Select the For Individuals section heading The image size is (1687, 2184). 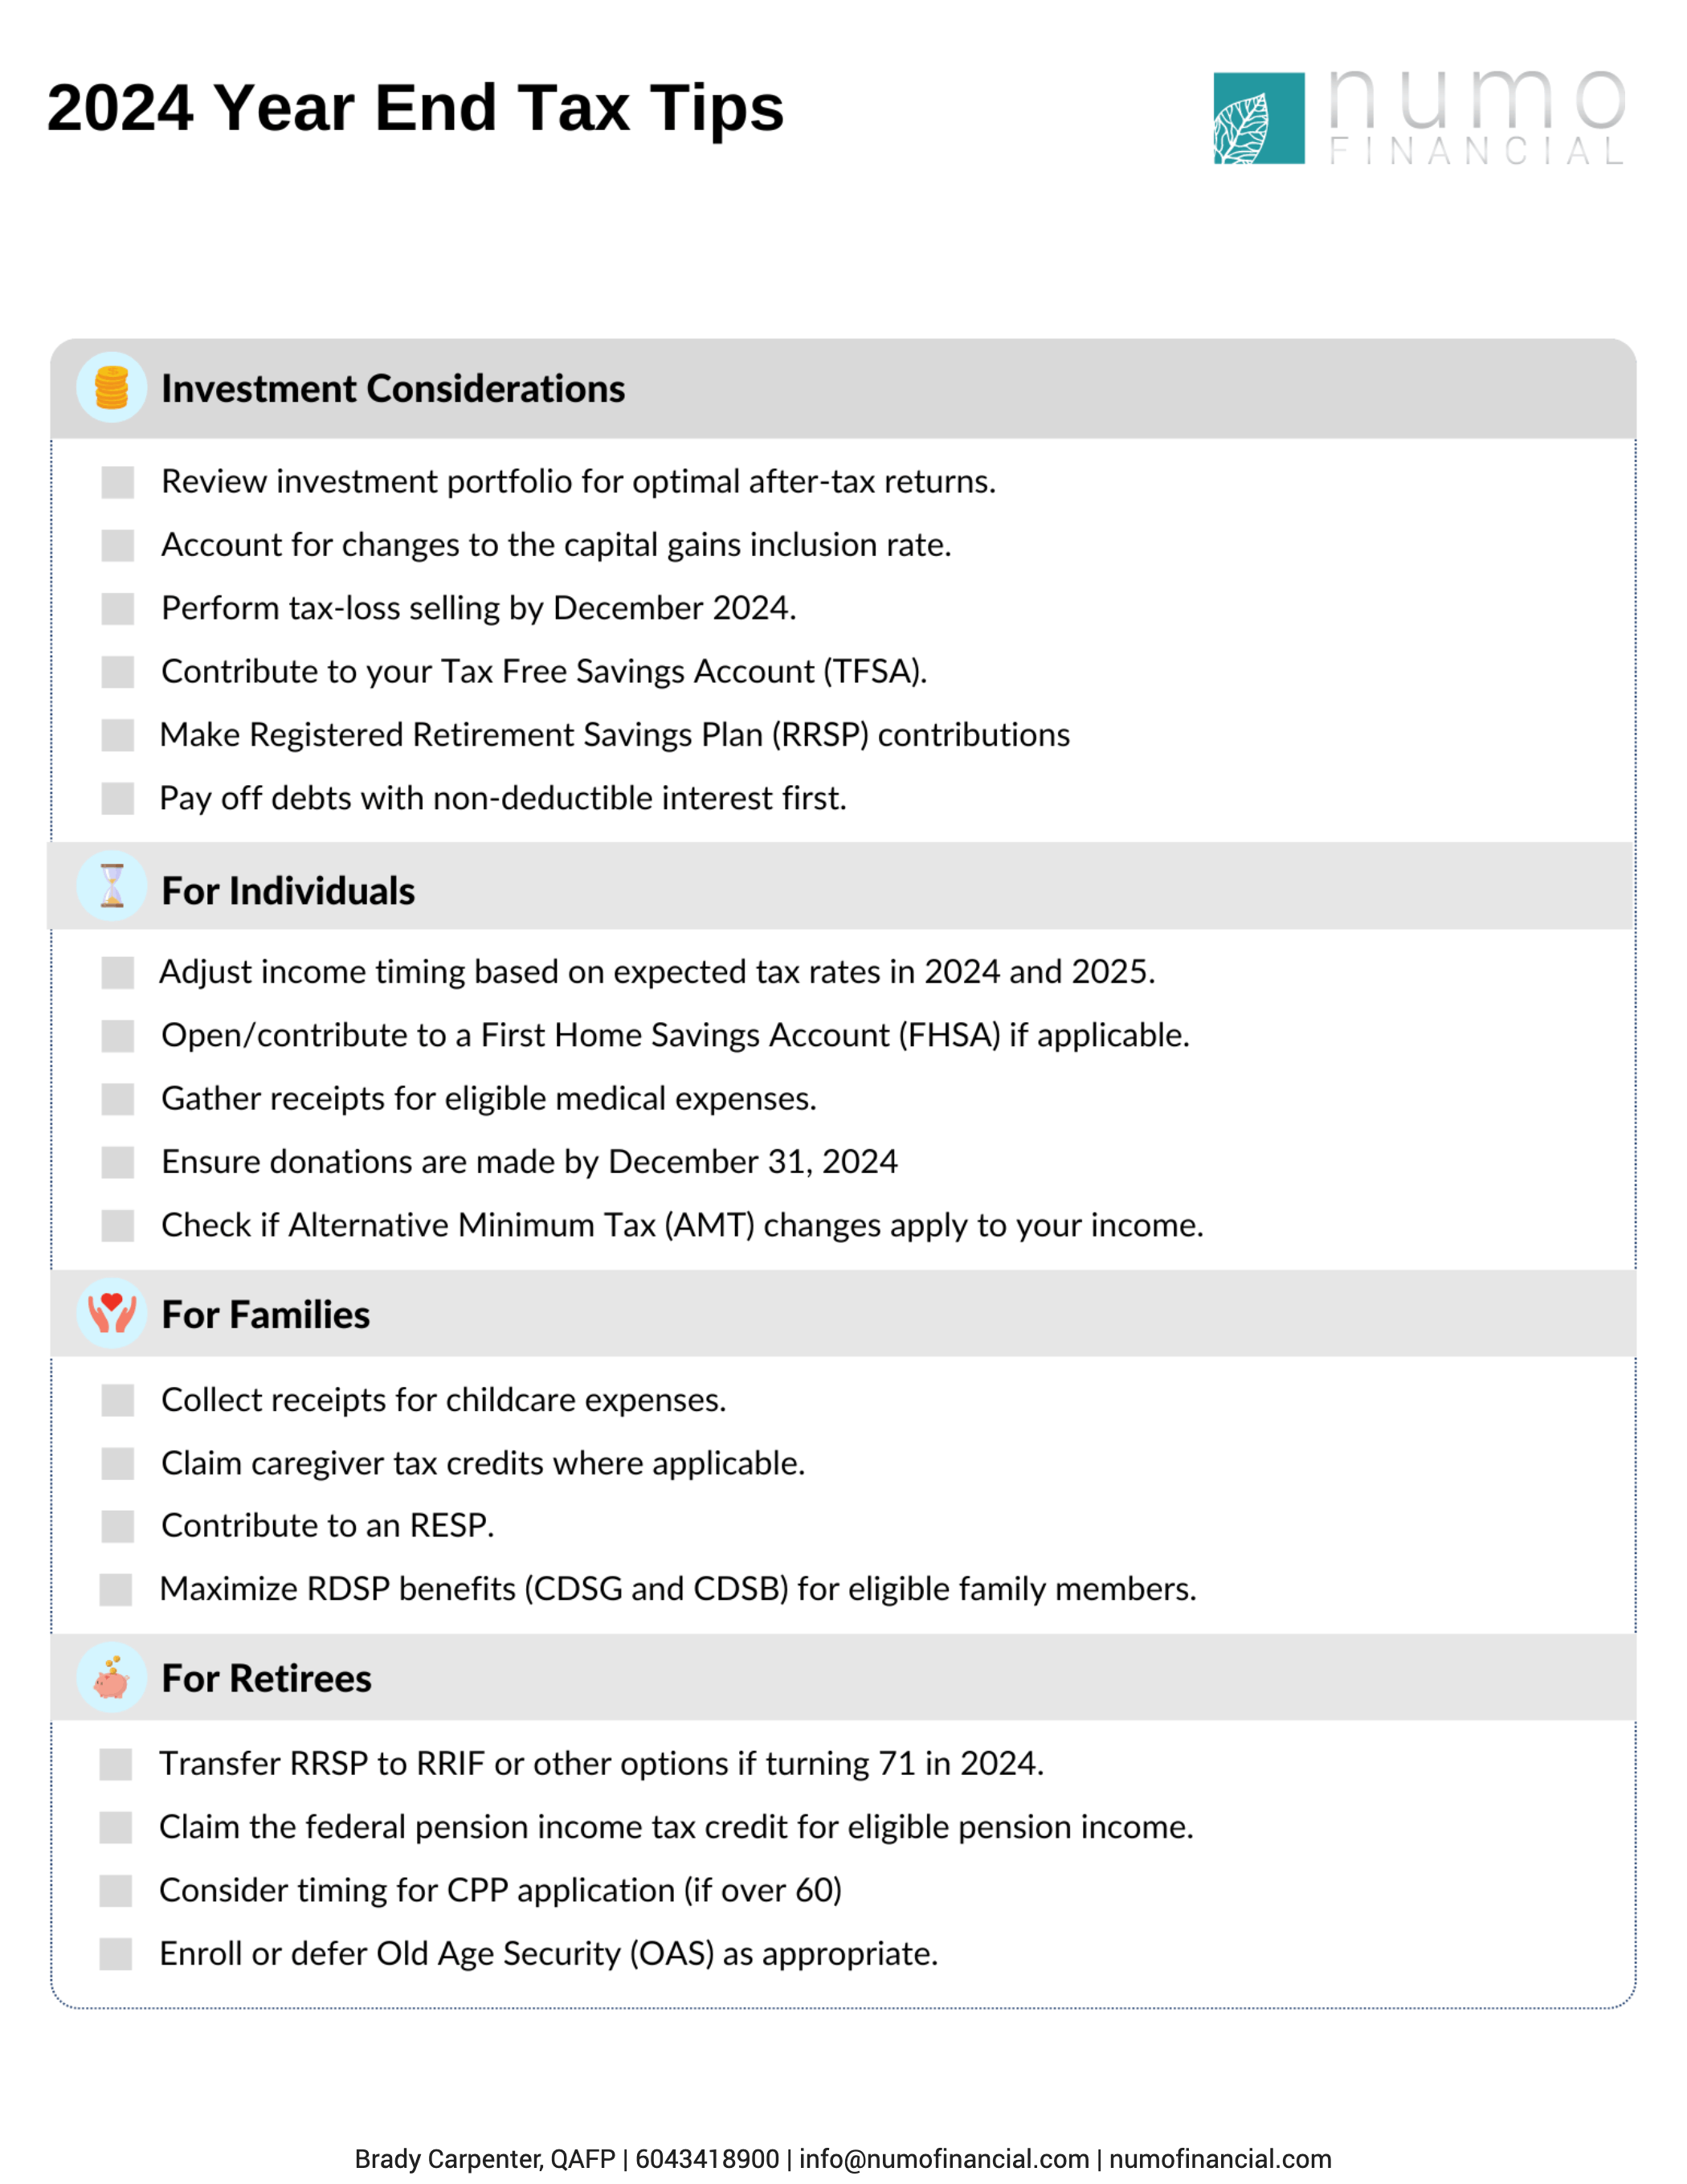[288, 891]
